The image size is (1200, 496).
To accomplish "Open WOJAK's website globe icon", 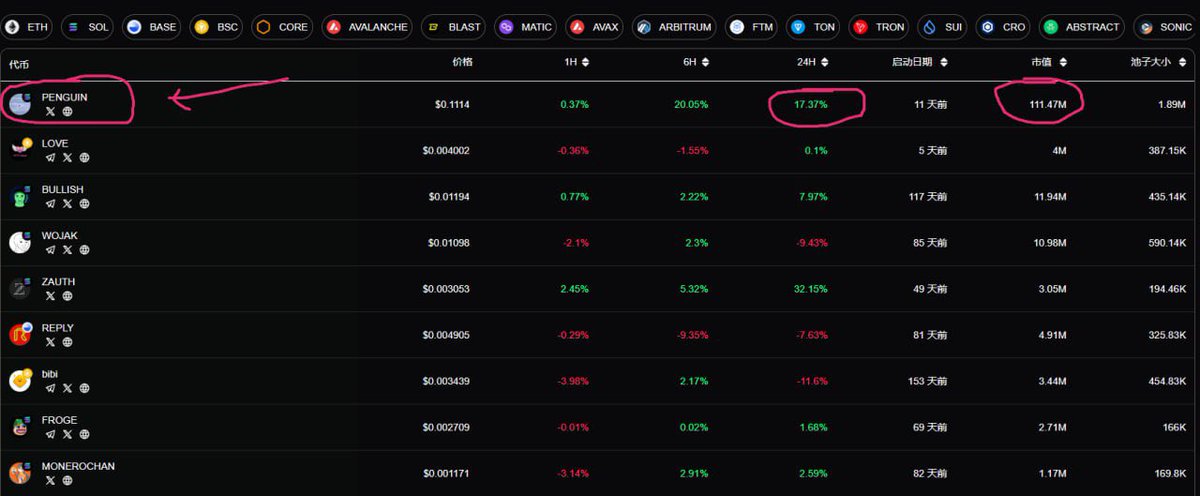I will tap(84, 249).
